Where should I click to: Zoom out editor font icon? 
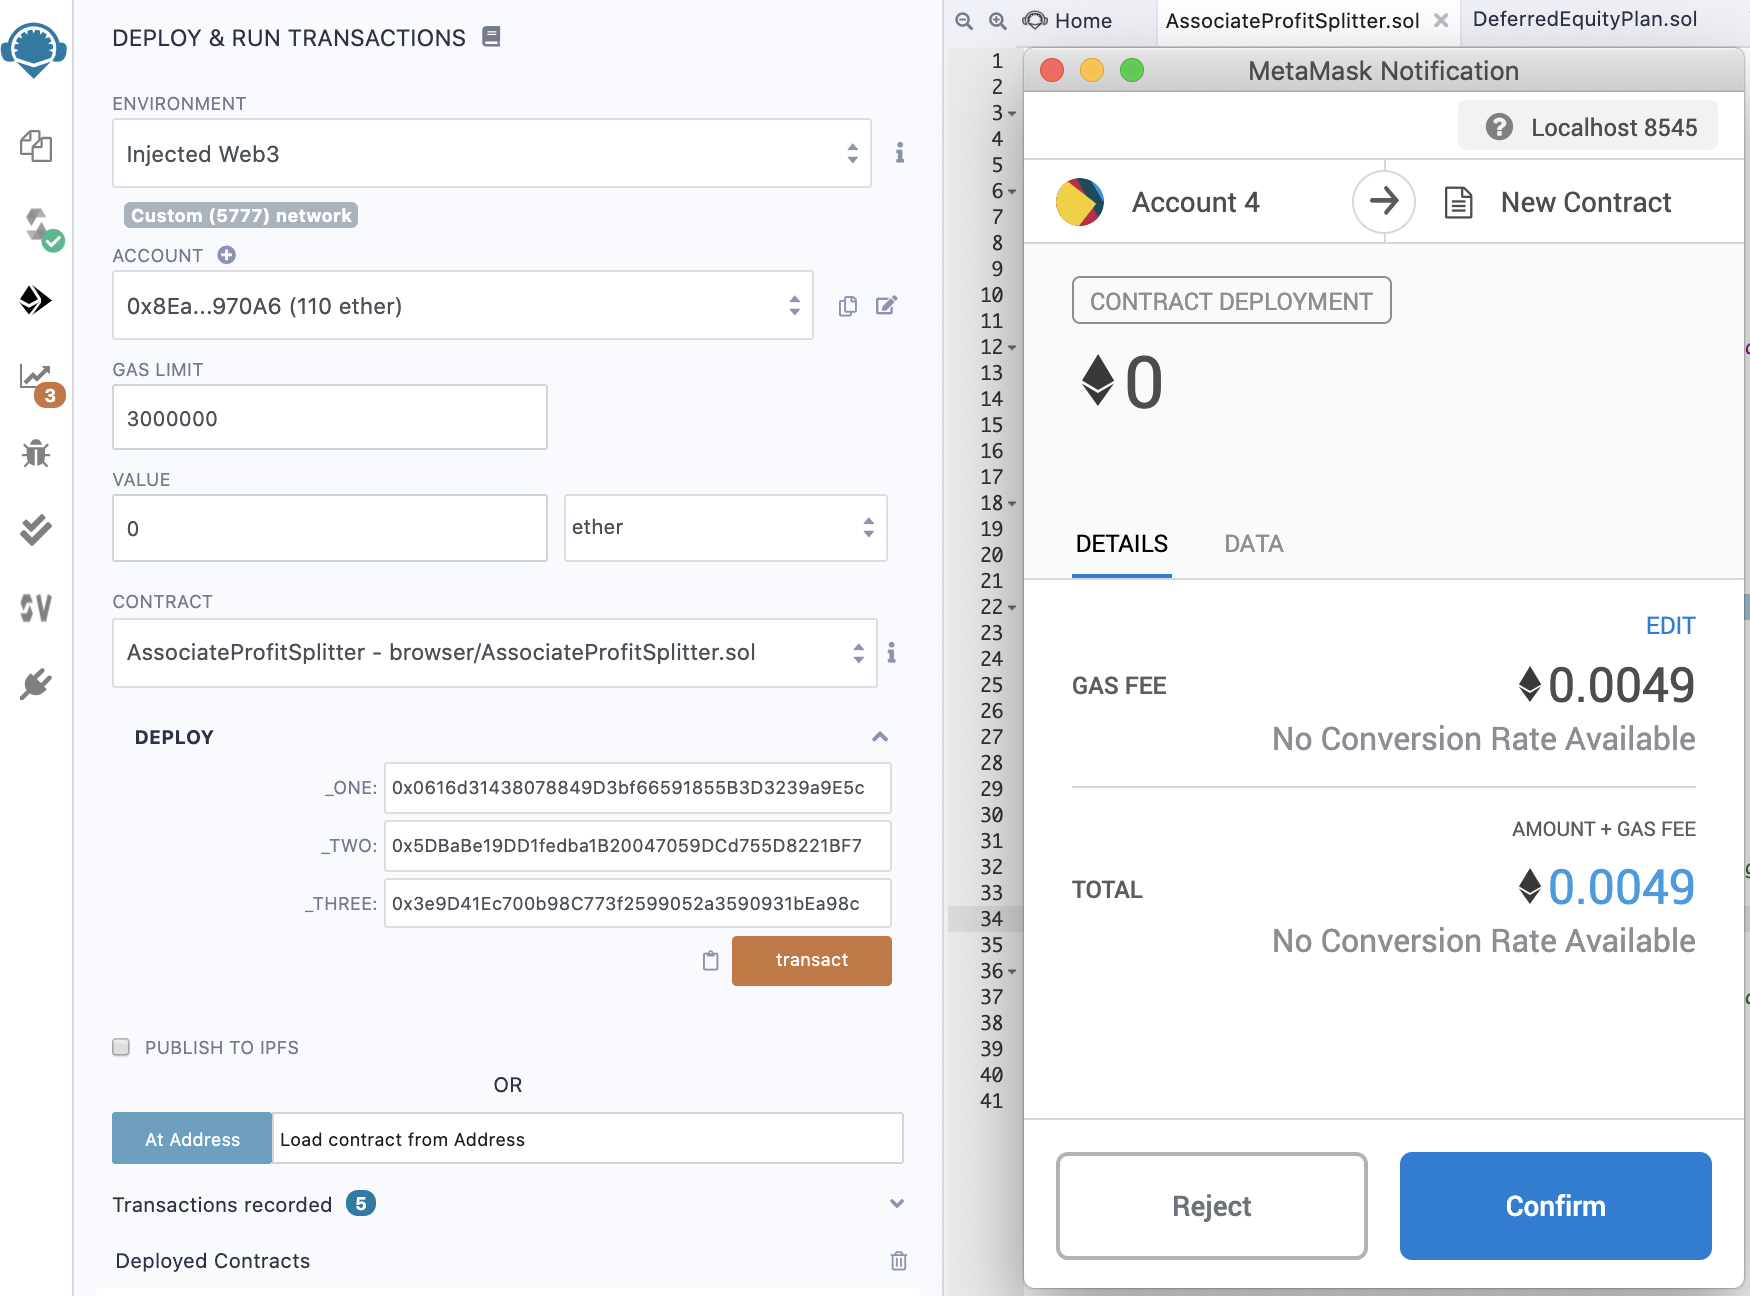pyautogui.click(x=964, y=21)
